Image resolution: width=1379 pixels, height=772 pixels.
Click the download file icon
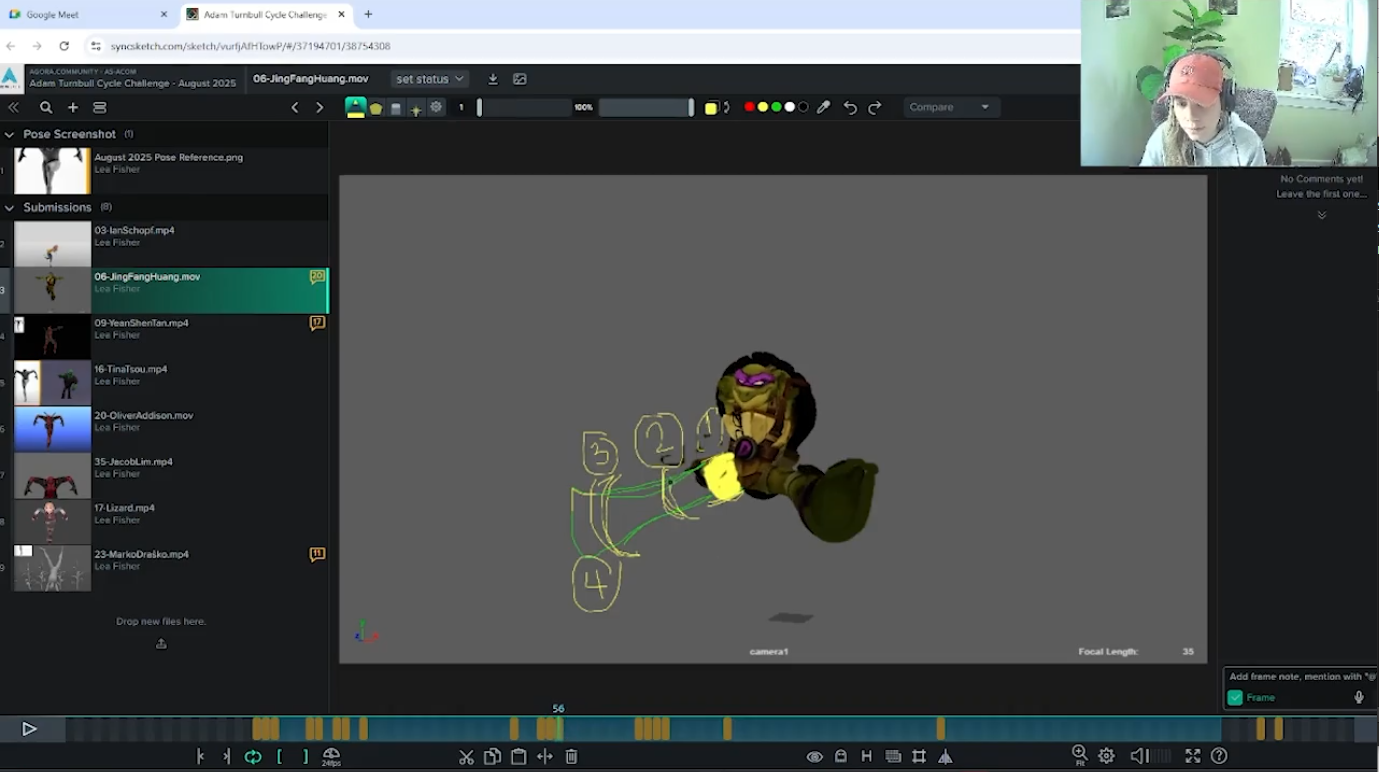(493, 79)
